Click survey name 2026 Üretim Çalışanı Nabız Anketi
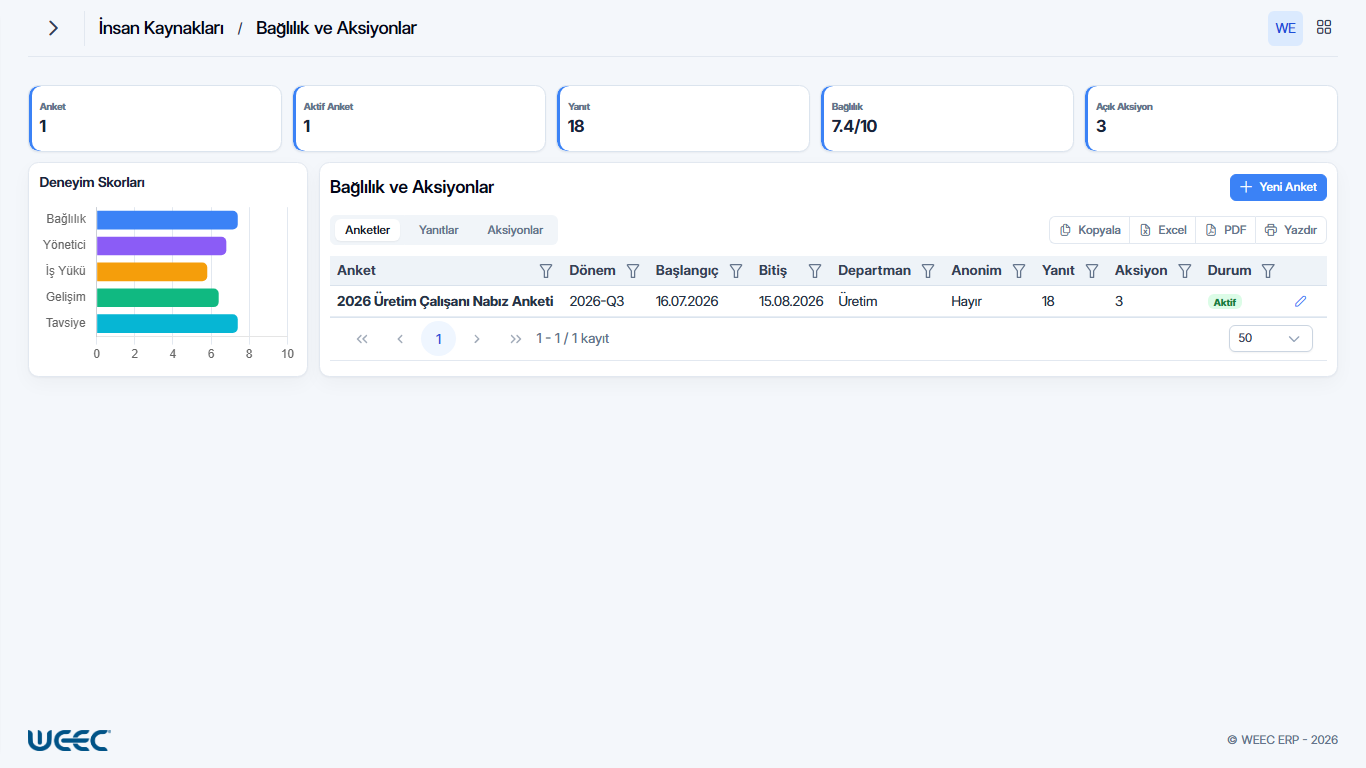 [445, 301]
